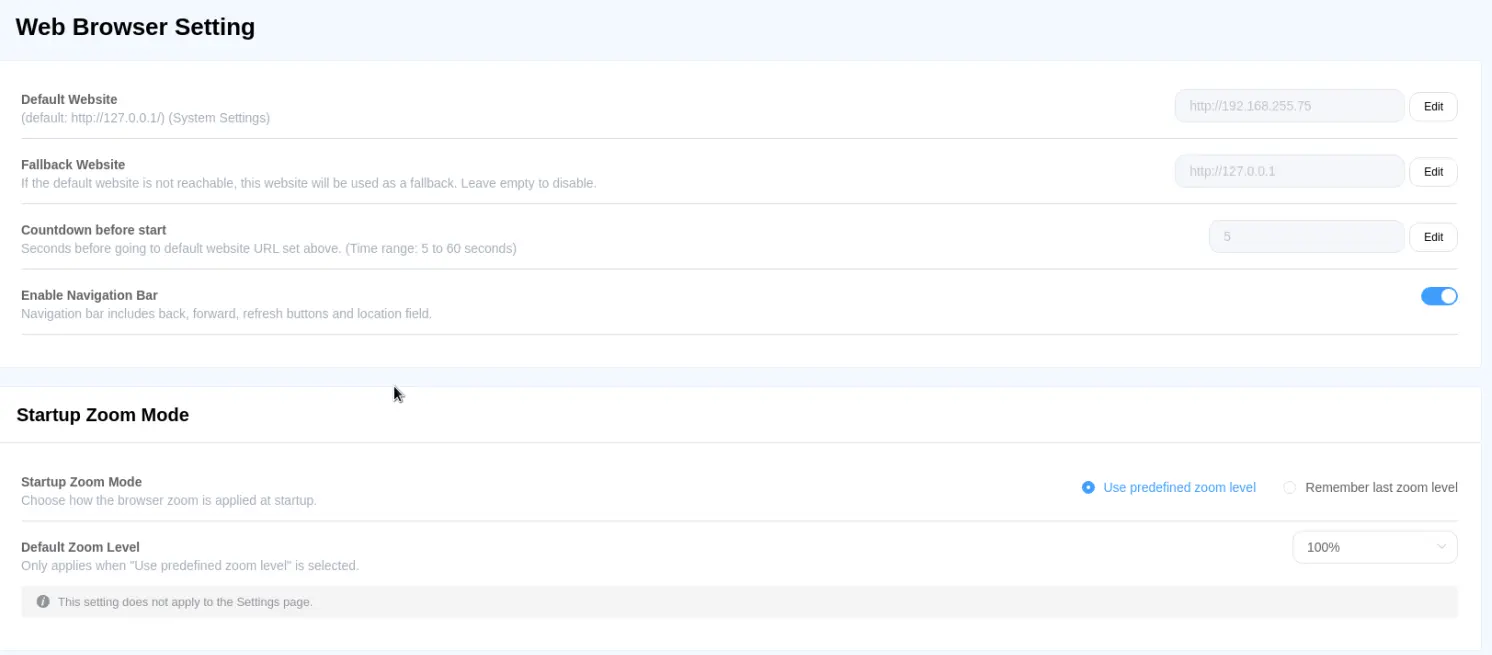The width and height of the screenshot is (1492, 655).
Task: Click the navigation bar description text
Action: pos(226,313)
